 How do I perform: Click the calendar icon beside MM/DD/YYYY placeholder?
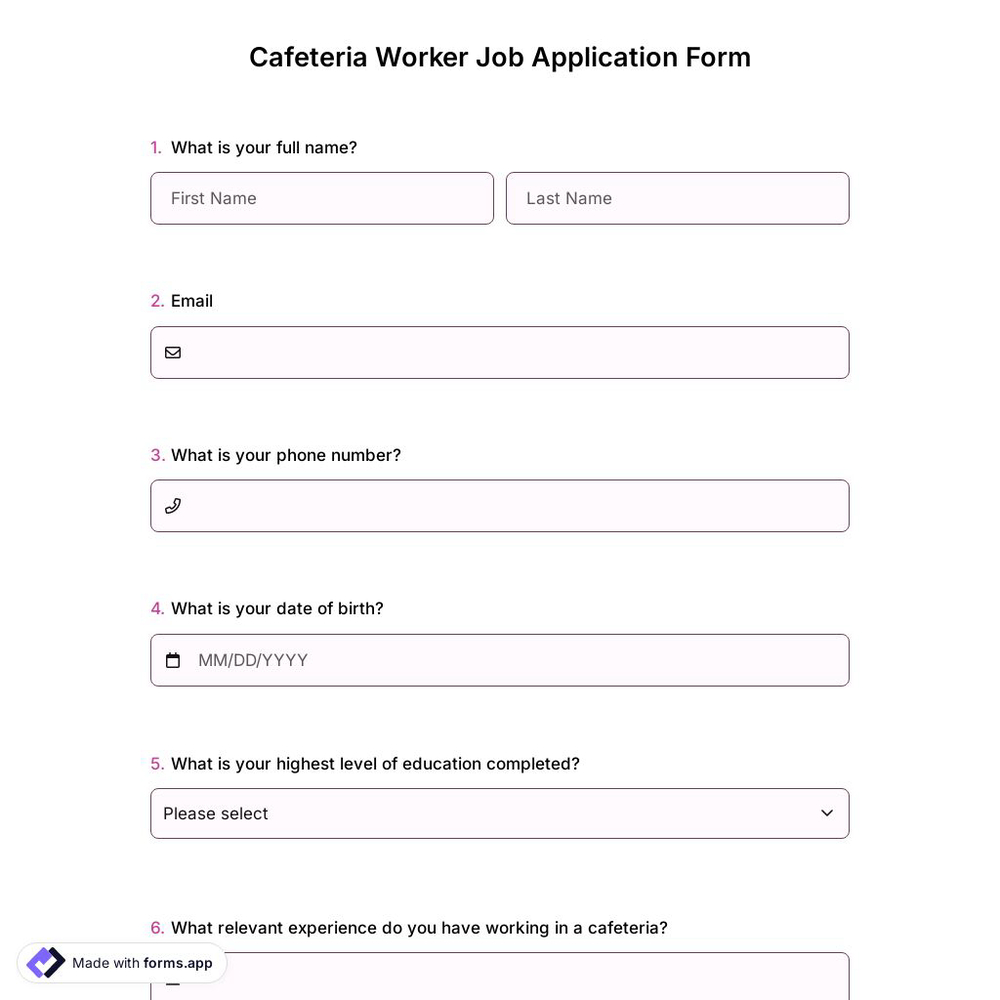(x=173, y=660)
